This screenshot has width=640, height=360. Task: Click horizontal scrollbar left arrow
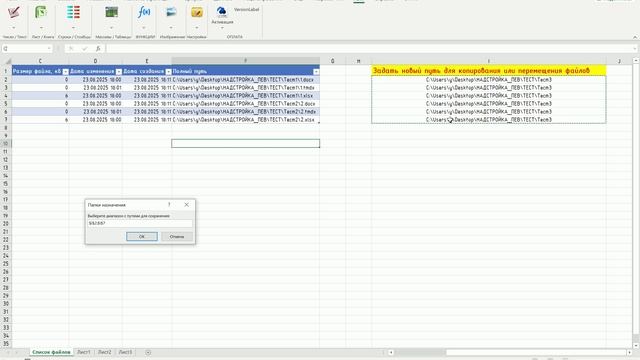tap(391, 352)
